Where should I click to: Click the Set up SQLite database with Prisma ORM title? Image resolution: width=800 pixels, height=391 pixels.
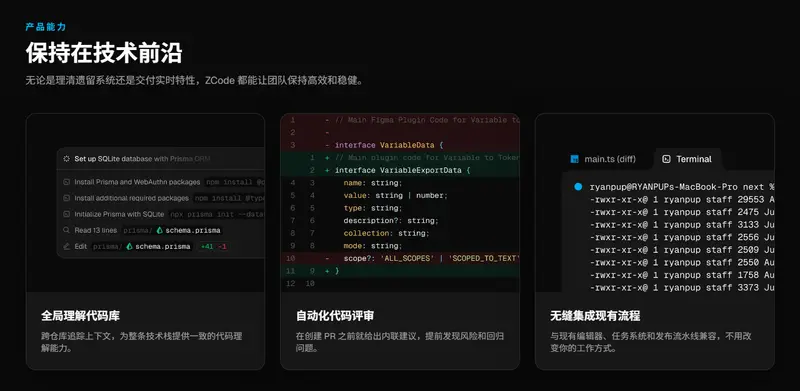(142, 159)
